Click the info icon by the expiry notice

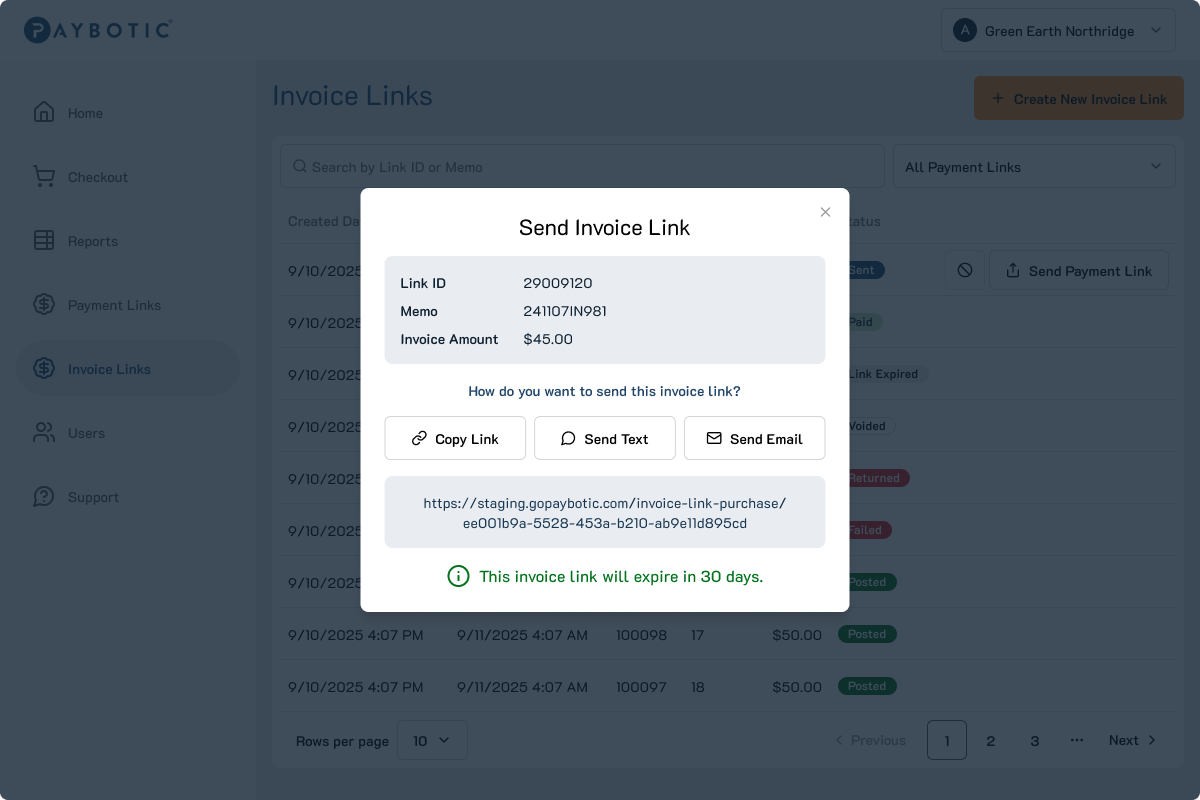click(458, 576)
